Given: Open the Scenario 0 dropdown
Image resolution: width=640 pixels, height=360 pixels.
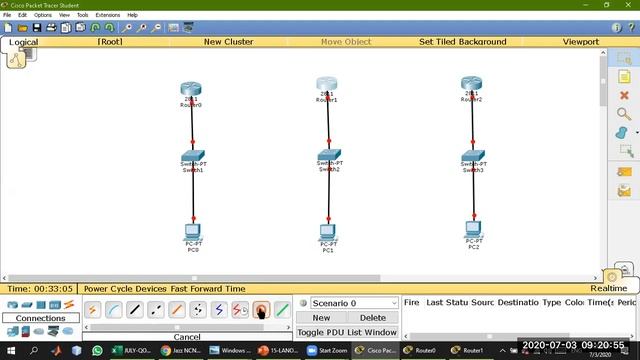Looking at the screenshot, I should click(x=354, y=303).
